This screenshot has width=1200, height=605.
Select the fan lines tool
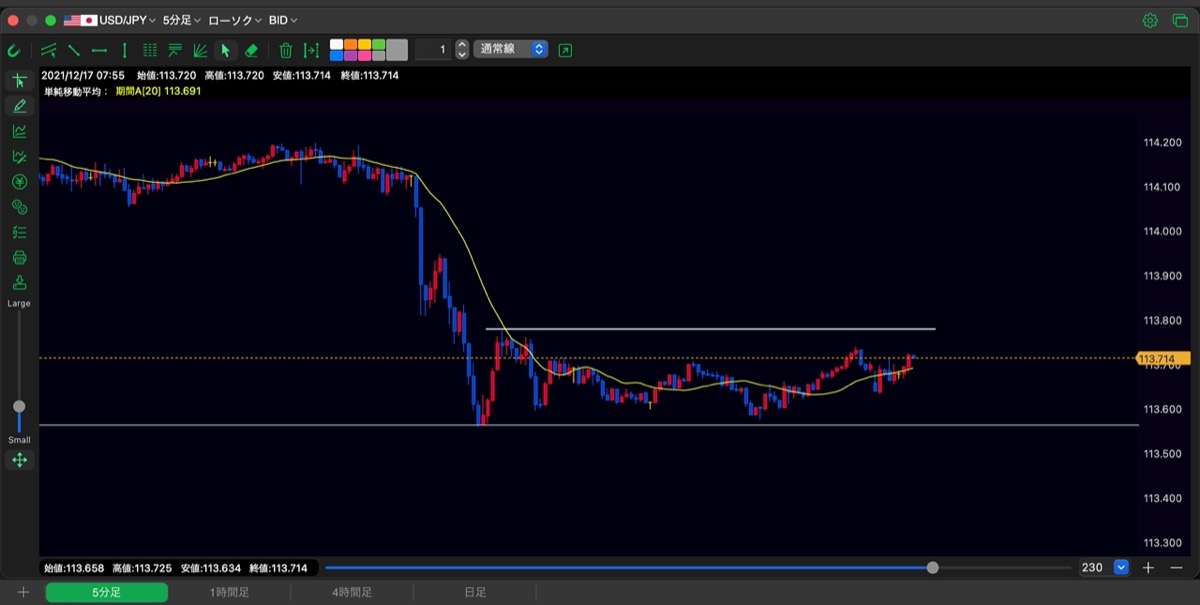(200, 50)
